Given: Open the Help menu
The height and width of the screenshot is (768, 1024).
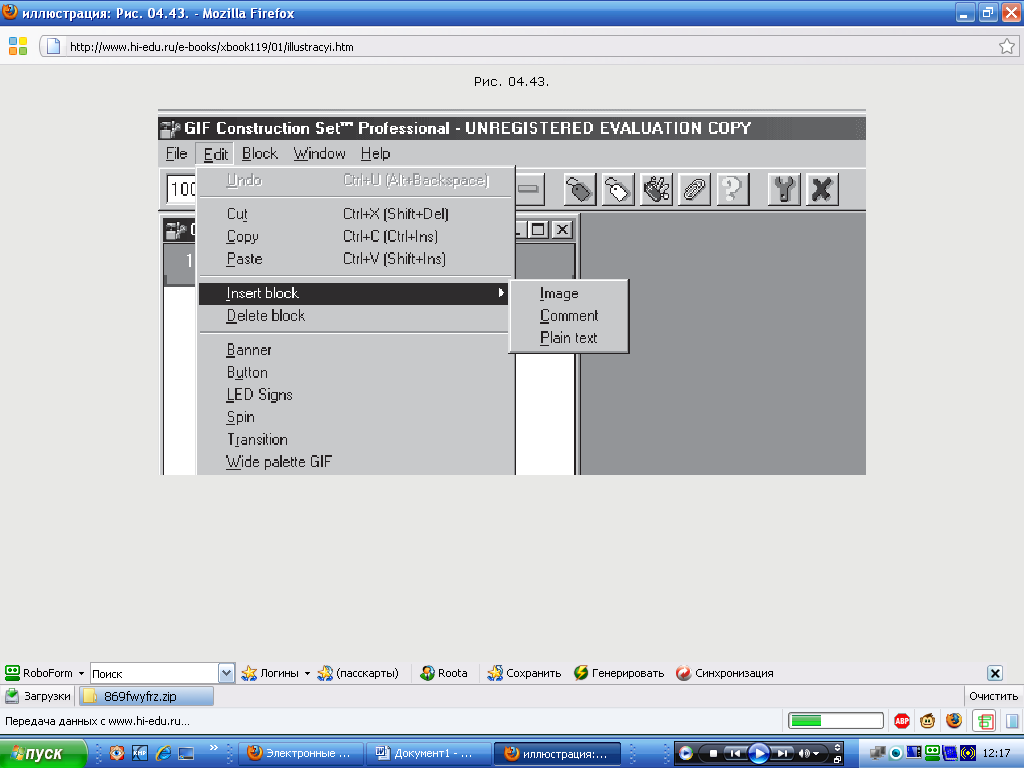Looking at the screenshot, I should tap(376, 153).
